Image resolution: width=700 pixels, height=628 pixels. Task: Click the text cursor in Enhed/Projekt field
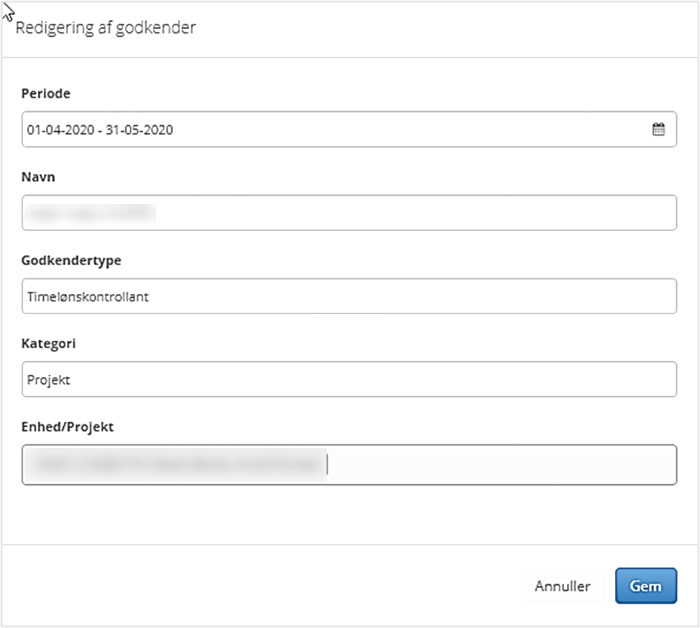click(x=328, y=465)
